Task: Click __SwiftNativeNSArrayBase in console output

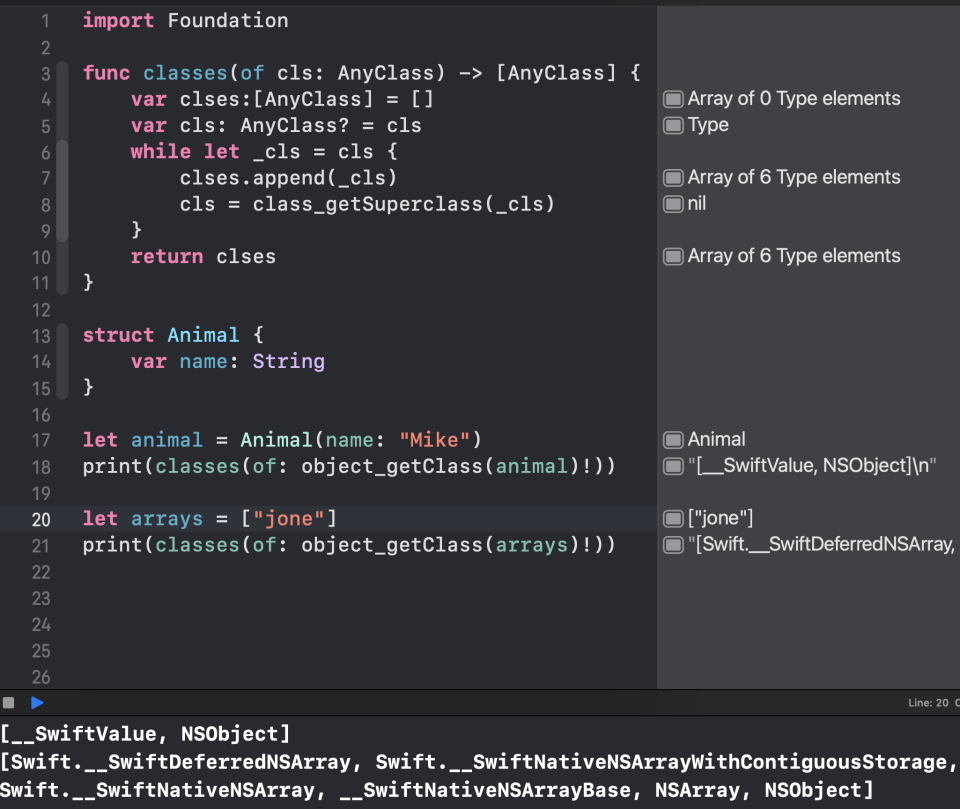Action: (484, 790)
